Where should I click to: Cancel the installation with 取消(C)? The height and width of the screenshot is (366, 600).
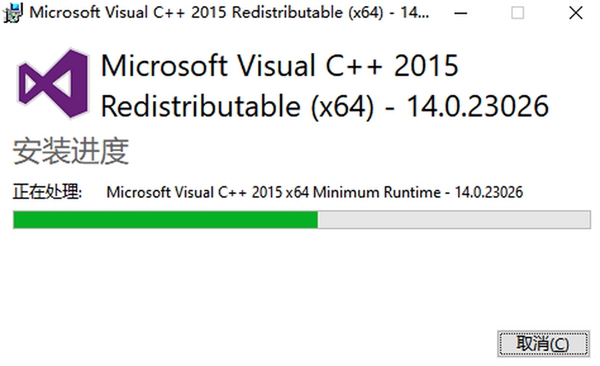(x=543, y=343)
